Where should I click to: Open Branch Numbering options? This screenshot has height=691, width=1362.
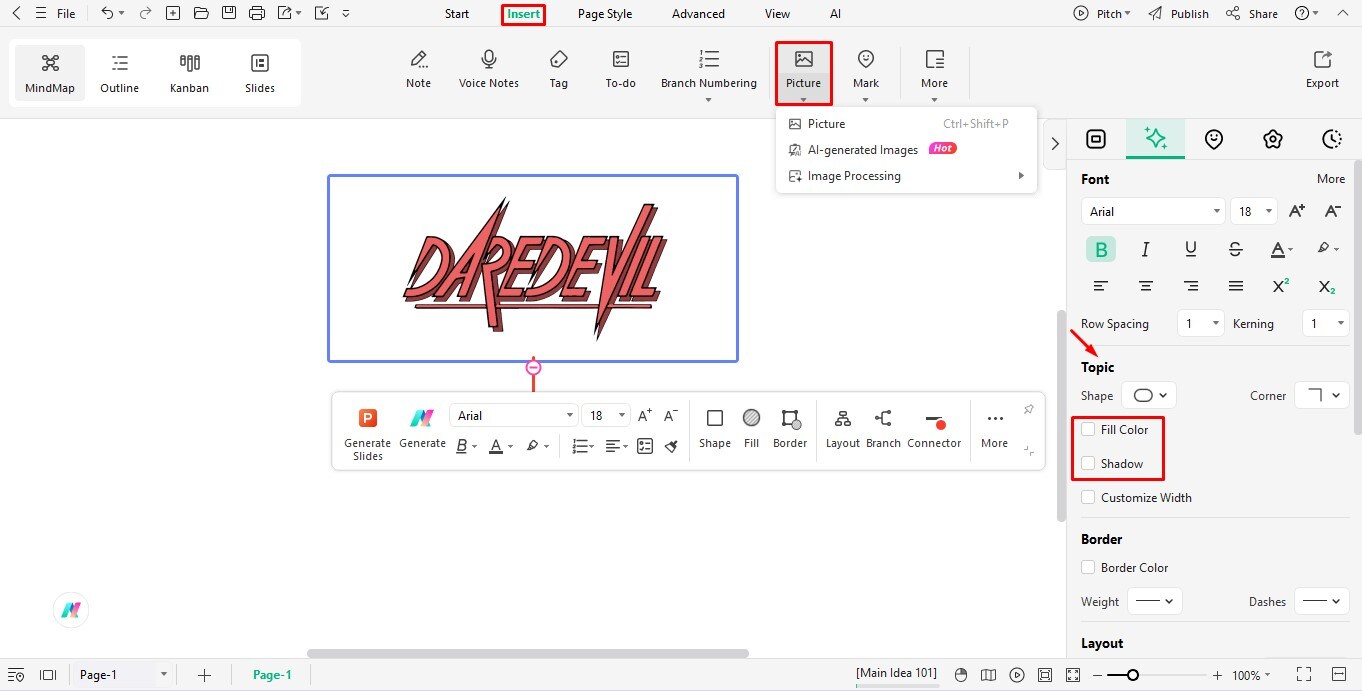coord(708,74)
